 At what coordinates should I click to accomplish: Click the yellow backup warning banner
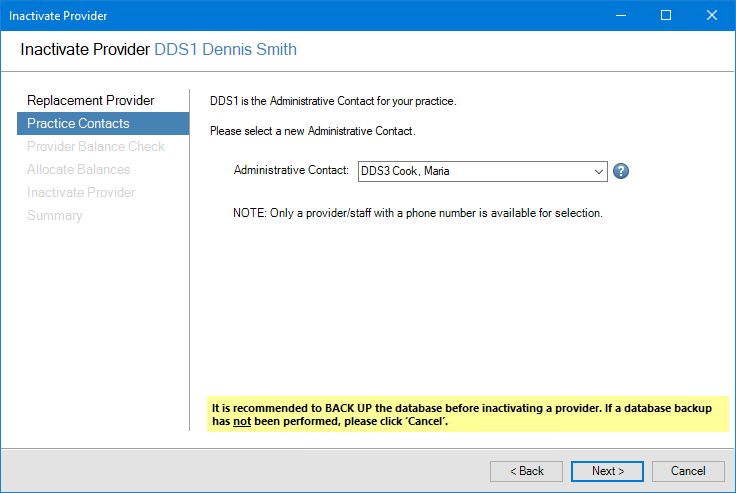coord(468,414)
